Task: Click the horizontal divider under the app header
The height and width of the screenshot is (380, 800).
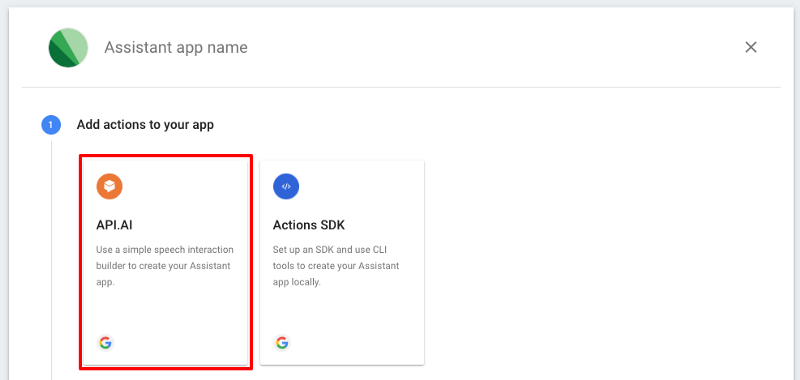Action: point(401,87)
